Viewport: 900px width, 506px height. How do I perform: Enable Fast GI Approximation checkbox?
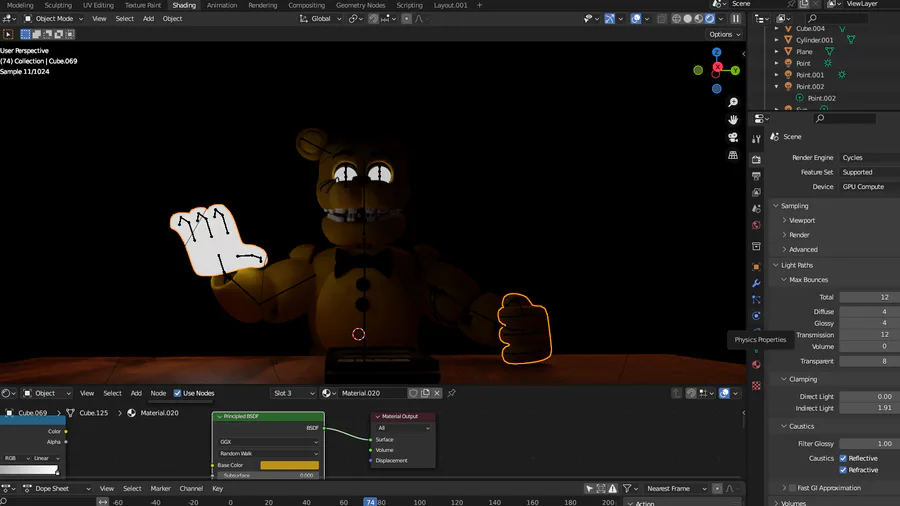[792, 488]
